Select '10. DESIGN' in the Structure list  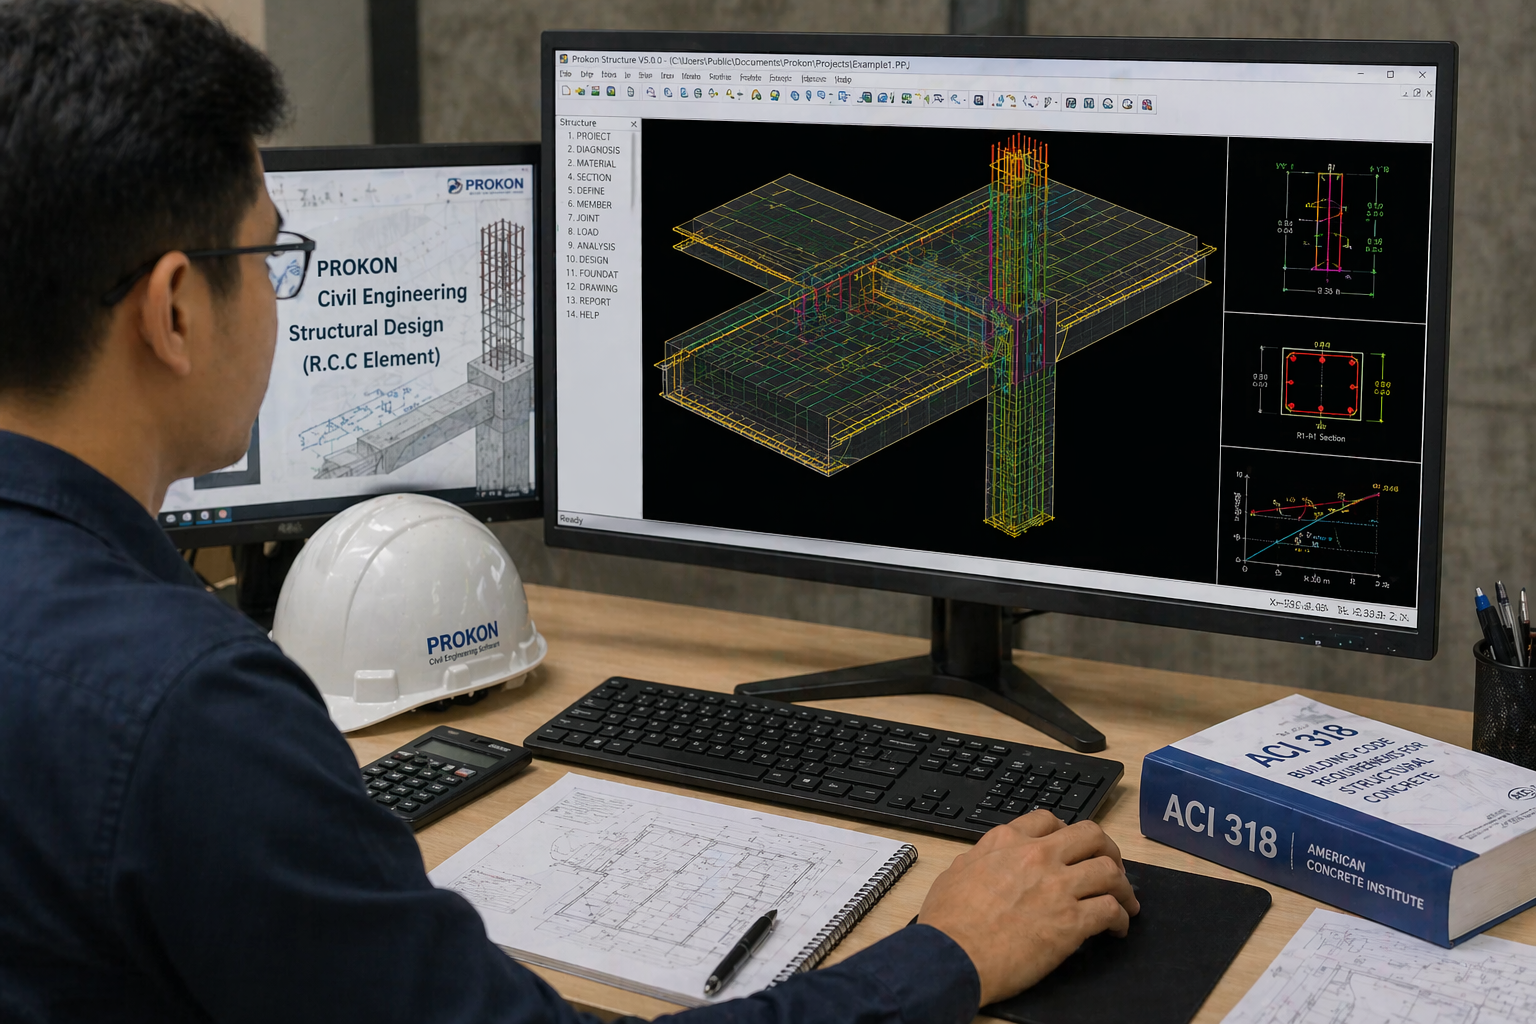587,260
